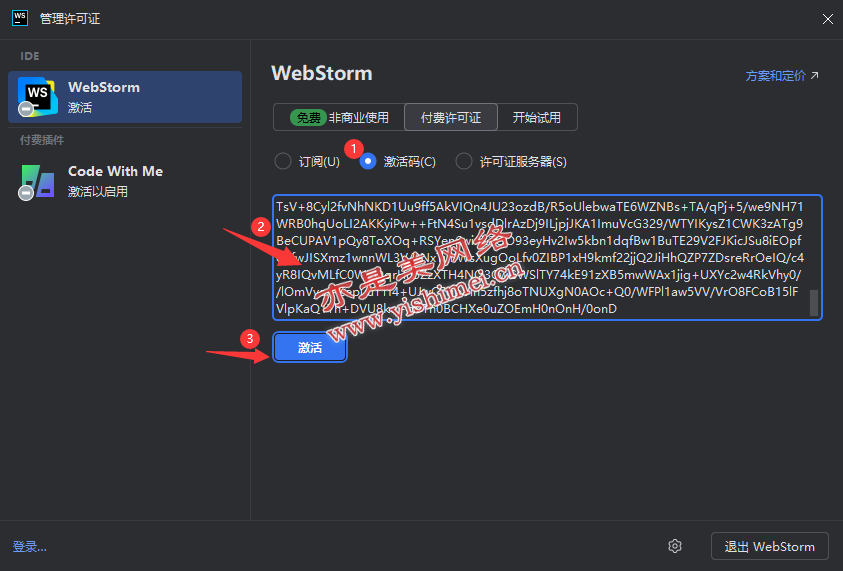Image resolution: width=843 pixels, height=571 pixels.
Task: Click the WebStorm title bar logo icon
Action: (20, 18)
